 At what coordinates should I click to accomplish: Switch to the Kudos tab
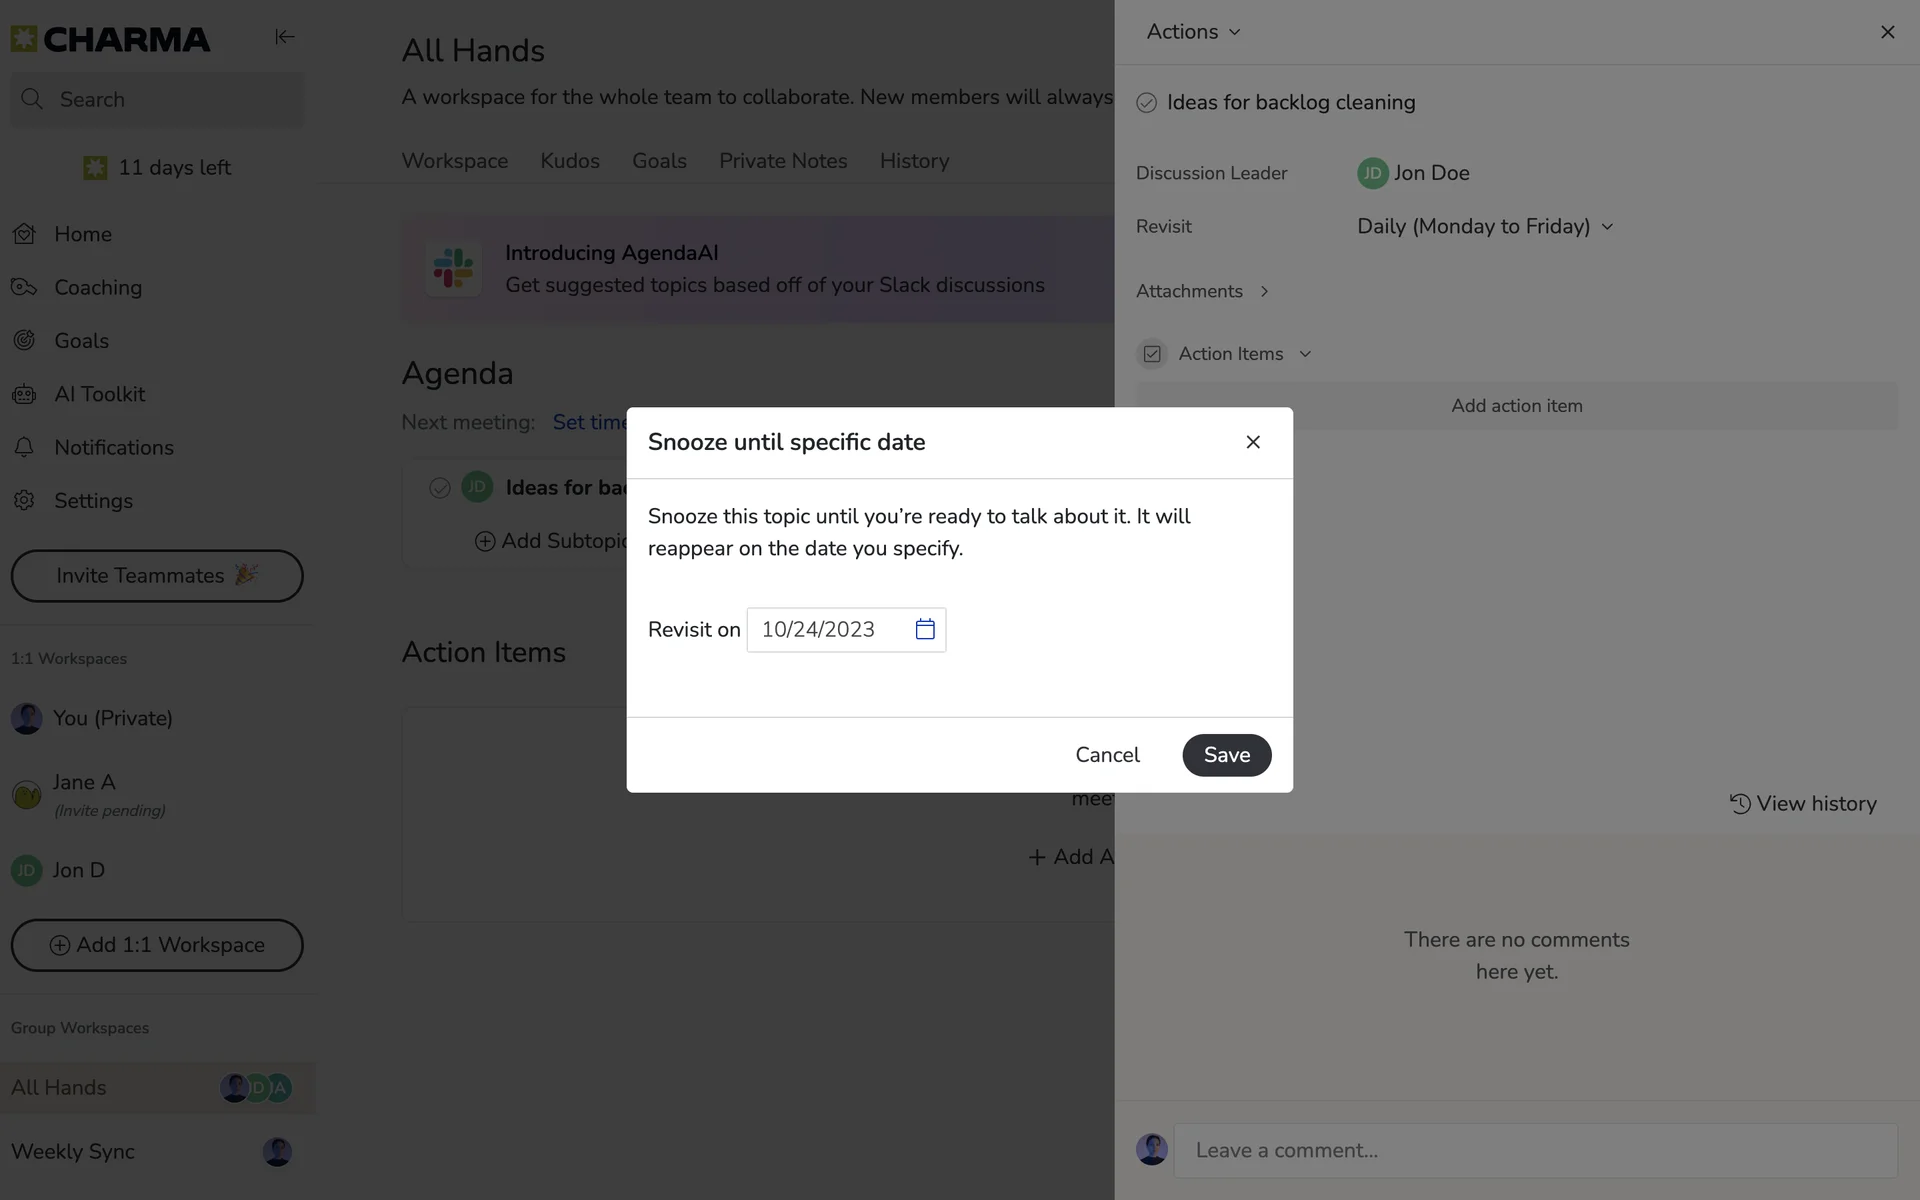point(570,161)
